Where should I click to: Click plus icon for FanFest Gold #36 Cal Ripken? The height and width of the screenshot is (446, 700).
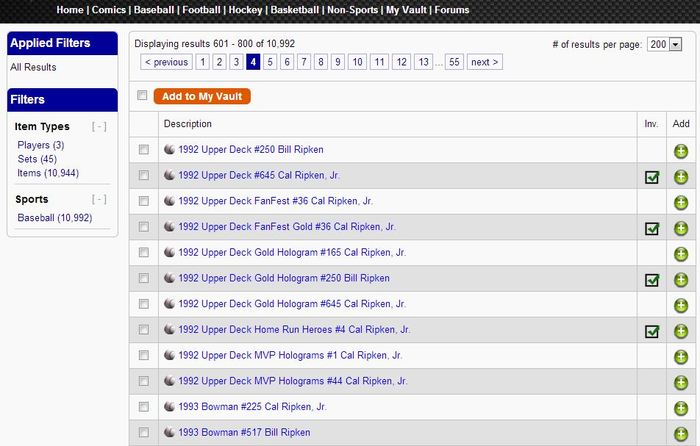(681, 229)
